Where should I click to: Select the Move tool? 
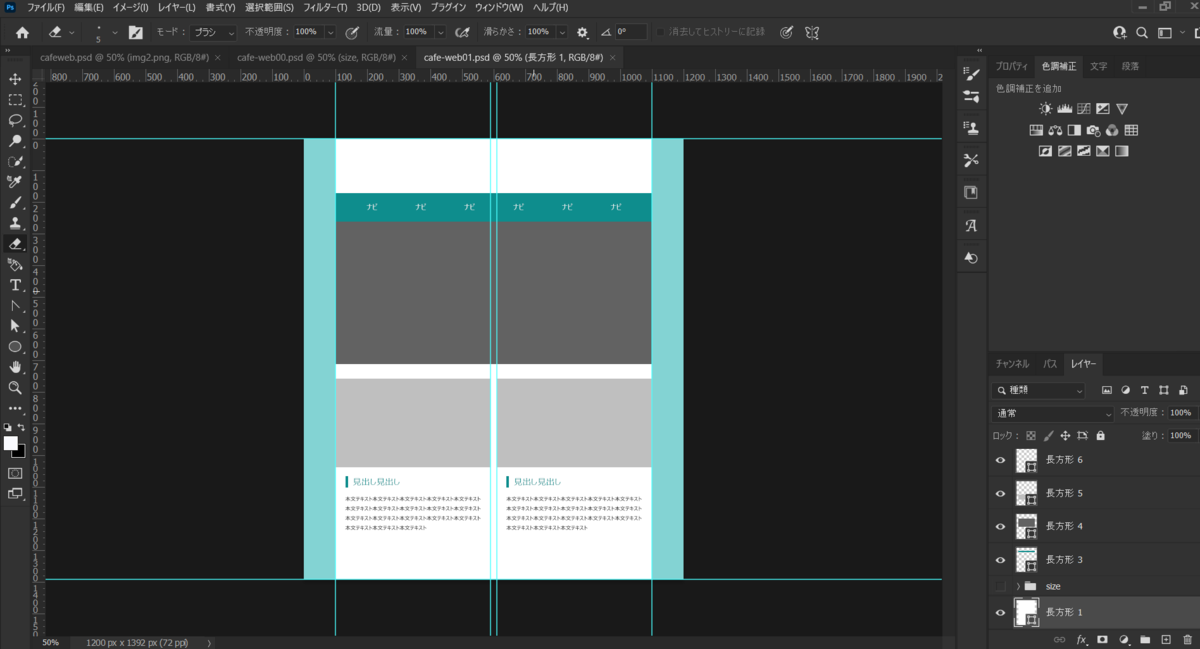pos(15,79)
